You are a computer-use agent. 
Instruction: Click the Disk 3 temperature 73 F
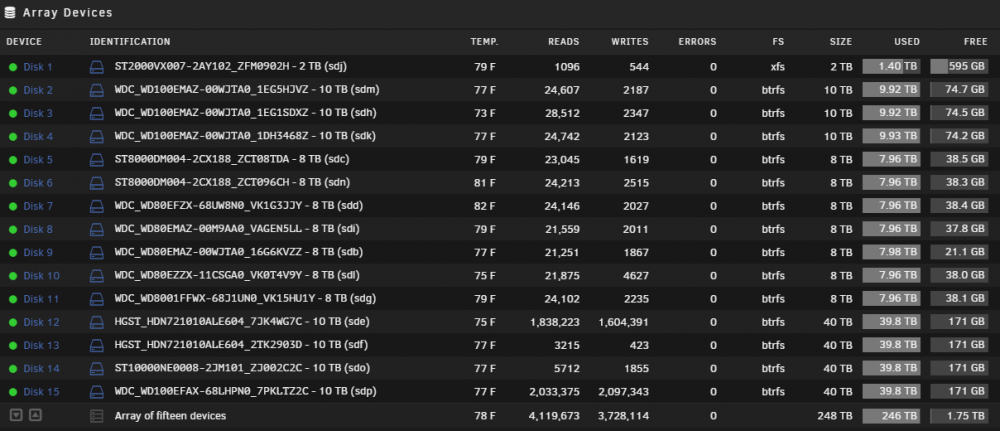click(x=485, y=113)
